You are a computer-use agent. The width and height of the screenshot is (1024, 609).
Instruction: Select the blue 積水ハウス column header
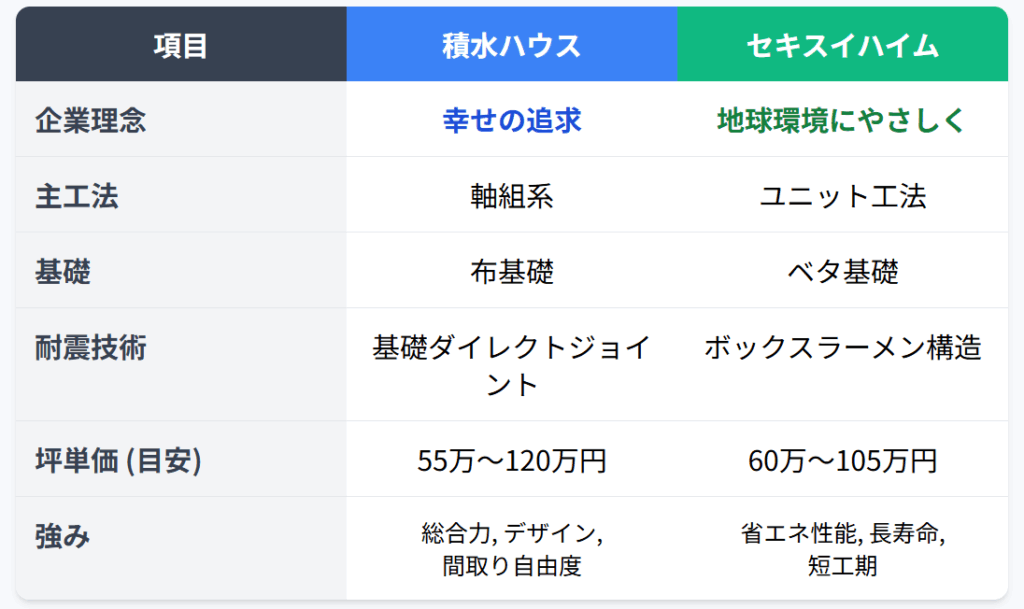tap(511, 45)
